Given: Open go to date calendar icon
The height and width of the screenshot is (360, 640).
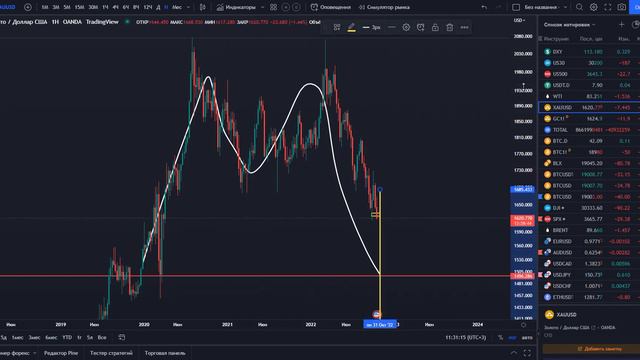Looking at the screenshot, I should [x=122, y=337].
